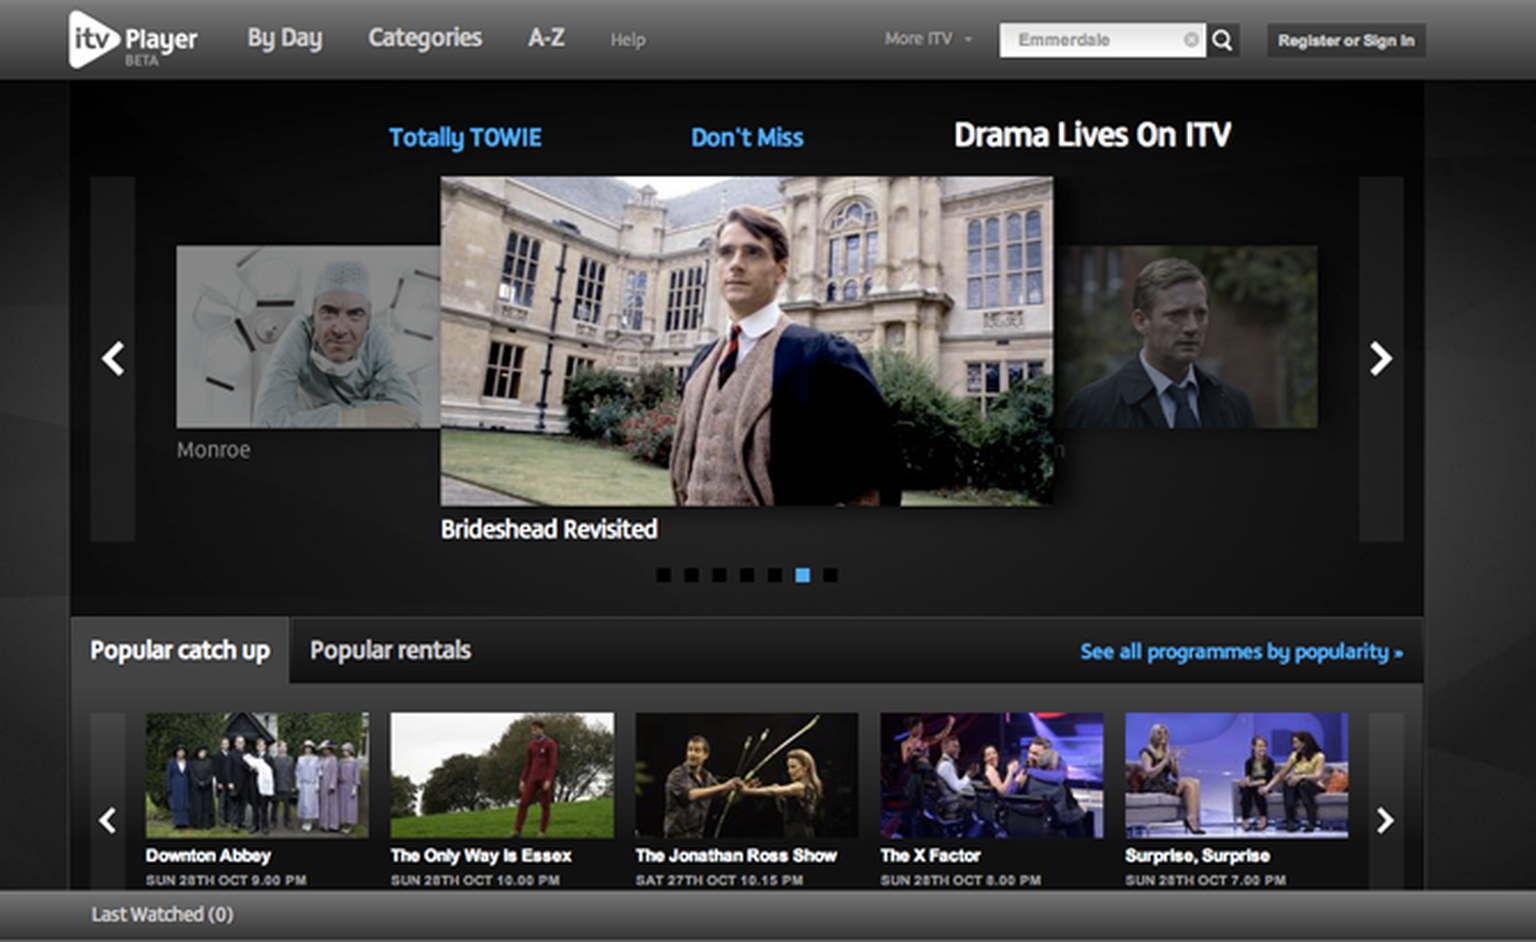Click 'SUN 28TH OCT 7.00 PM' text

click(1205, 881)
